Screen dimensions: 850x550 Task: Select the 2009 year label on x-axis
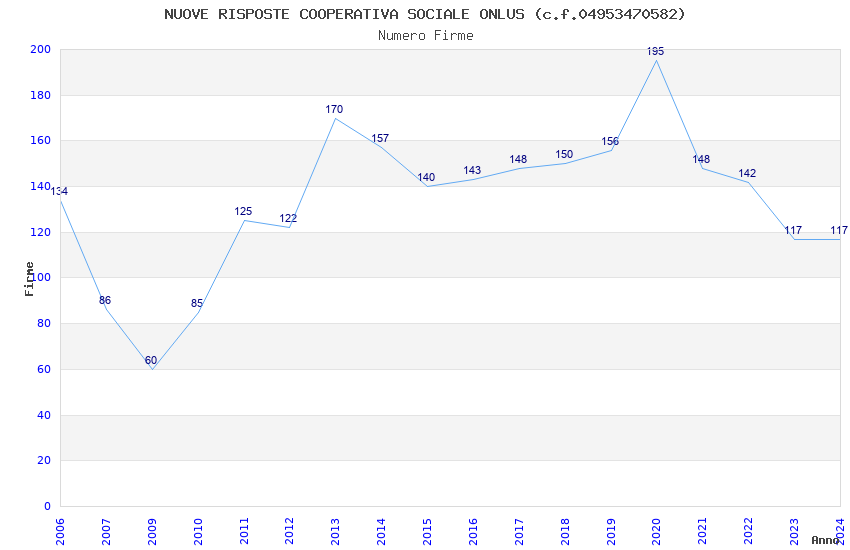pyautogui.click(x=152, y=532)
